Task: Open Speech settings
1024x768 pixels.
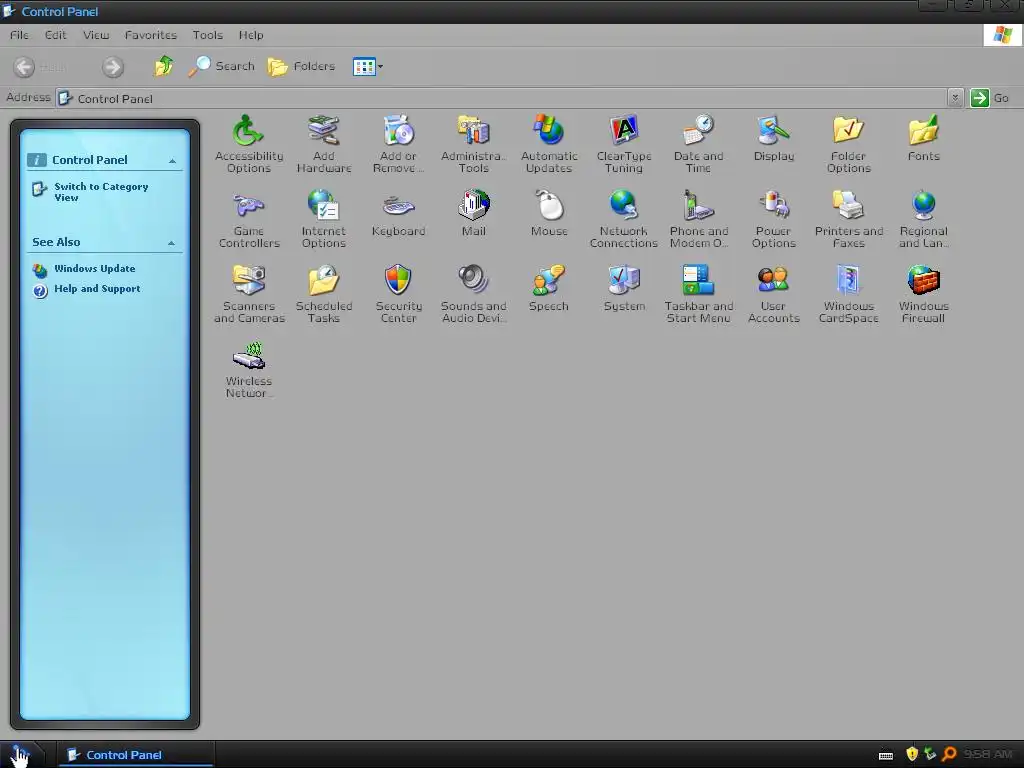Action: click(x=549, y=289)
